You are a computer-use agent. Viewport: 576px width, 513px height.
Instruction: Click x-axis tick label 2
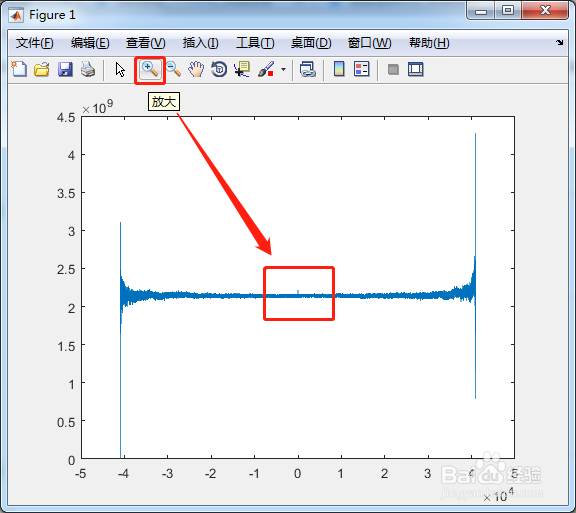click(x=384, y=474)
